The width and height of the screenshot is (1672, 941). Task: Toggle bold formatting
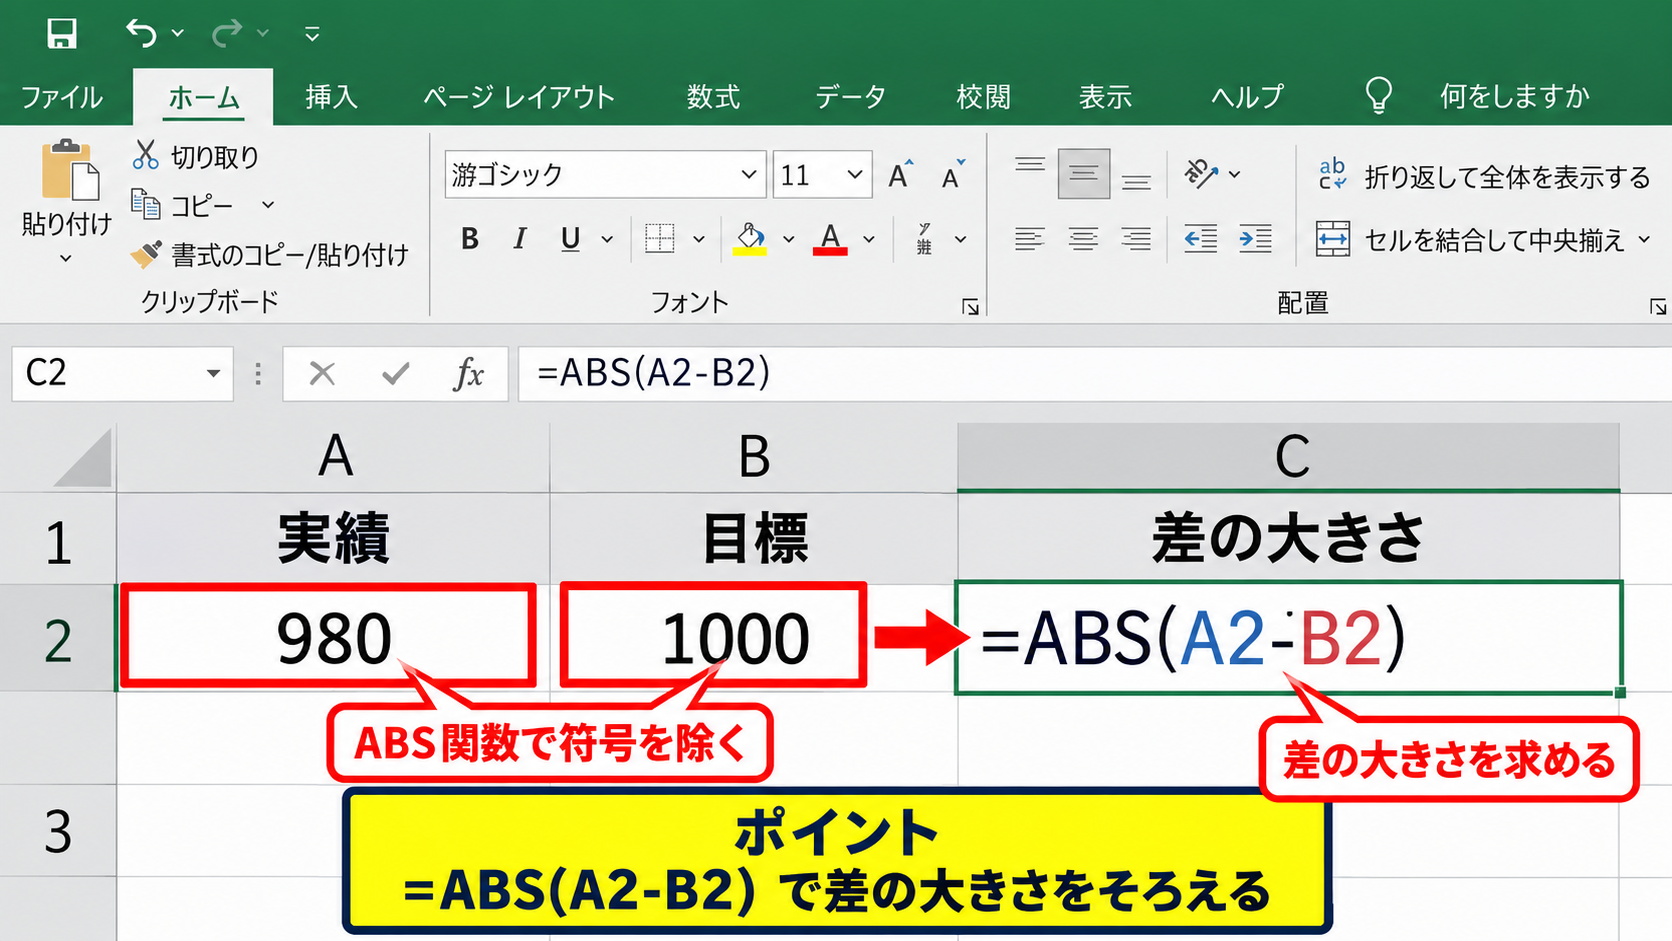[470, 239]
